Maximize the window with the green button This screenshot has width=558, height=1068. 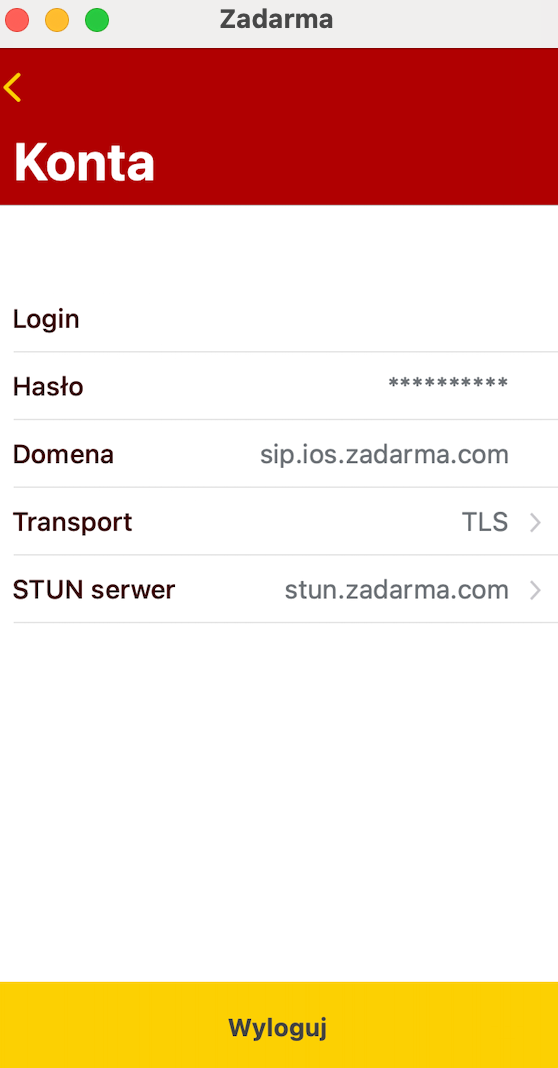[x=97, y=20]
